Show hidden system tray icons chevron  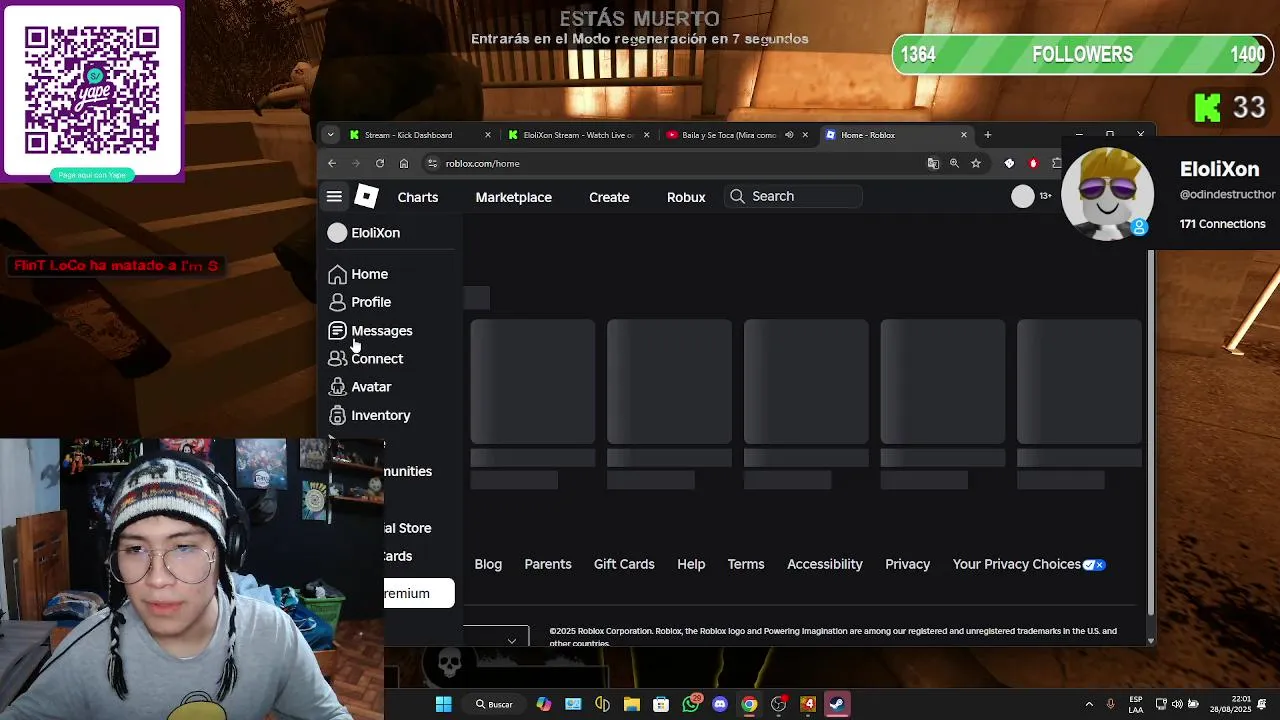pyautogui.click(x=1089, y=704)
